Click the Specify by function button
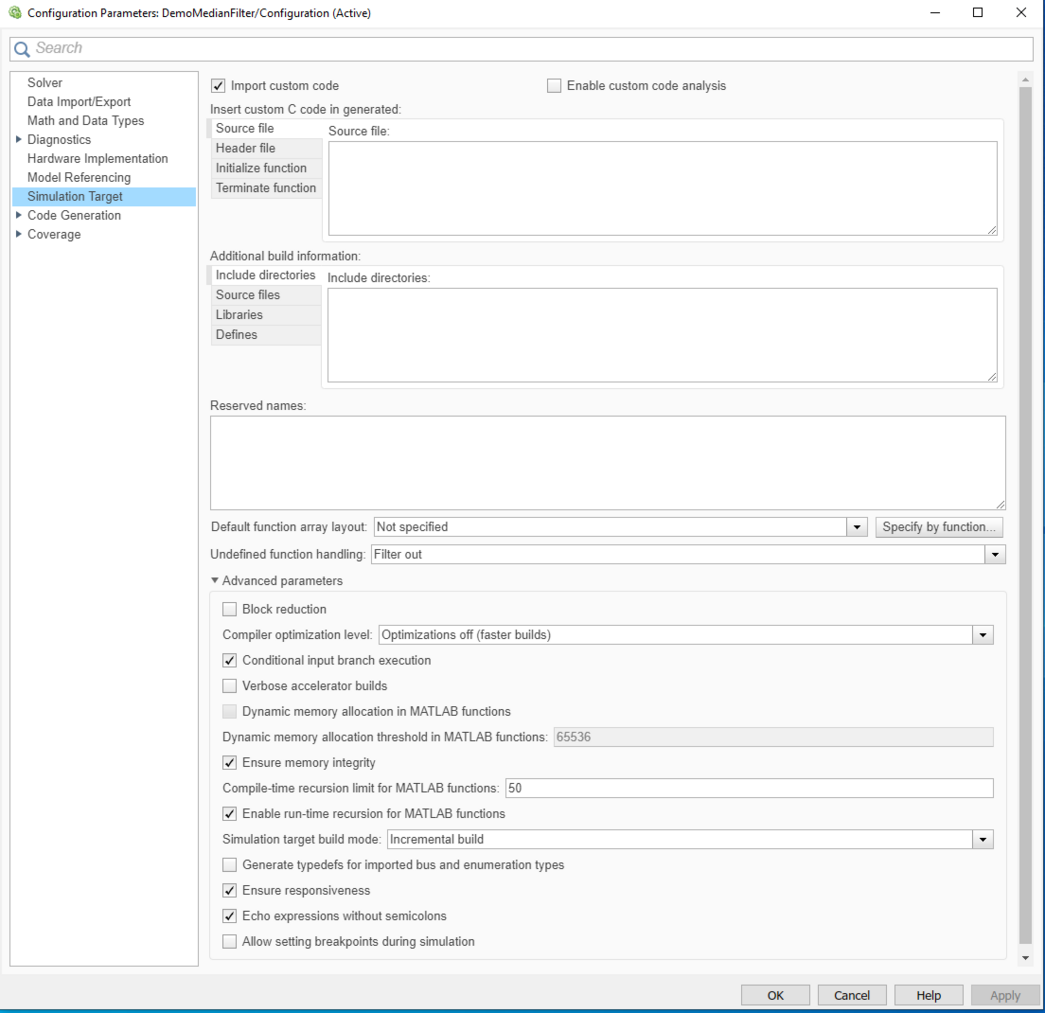Viewport: 1045px width, 1013px height. 938,527
